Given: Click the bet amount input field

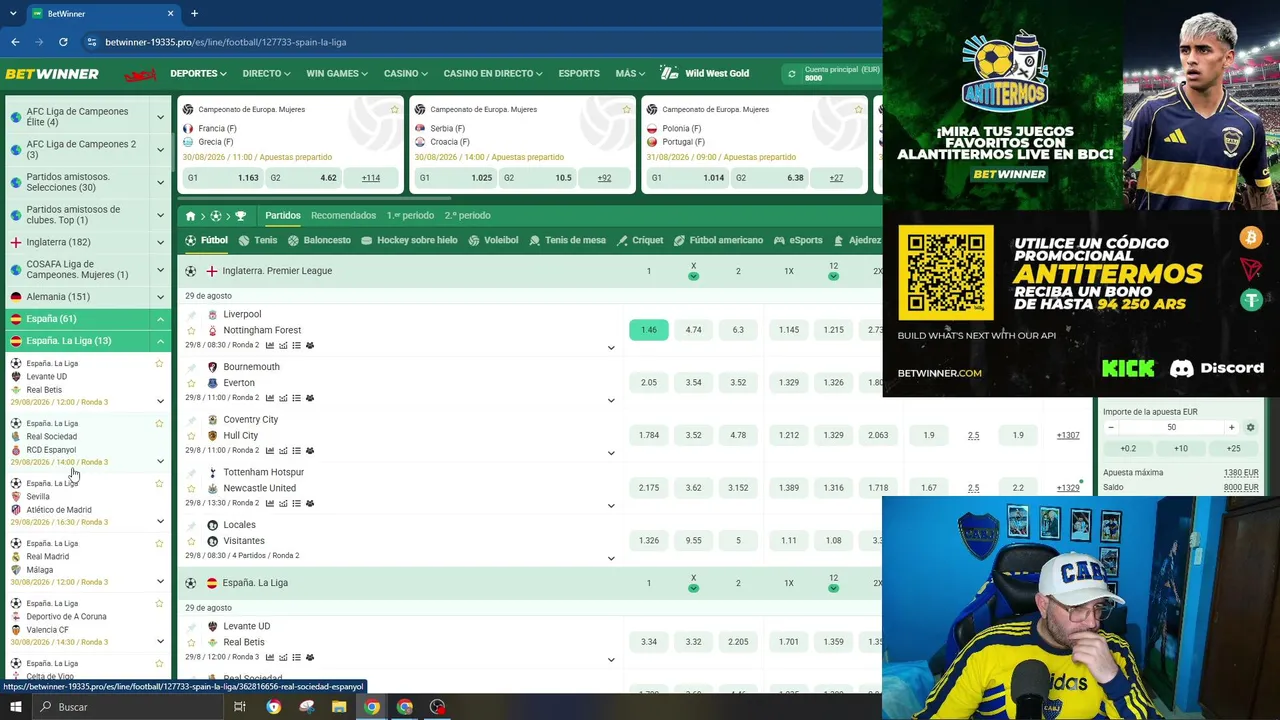Looking at the screenshot, I should coord(1171,428).
